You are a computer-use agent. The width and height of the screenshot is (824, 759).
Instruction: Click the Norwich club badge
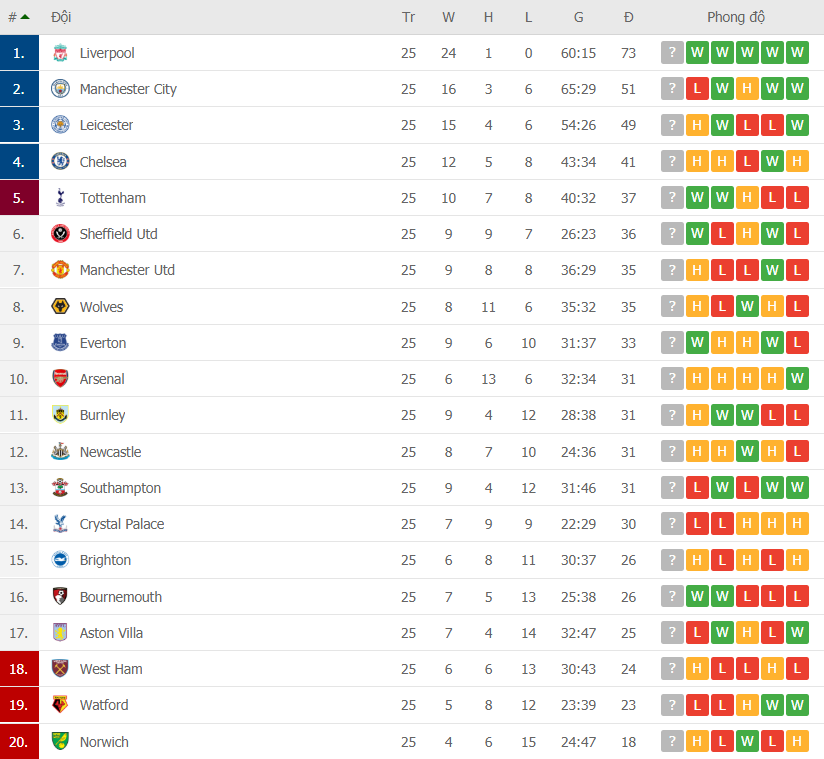coord(60,741)
